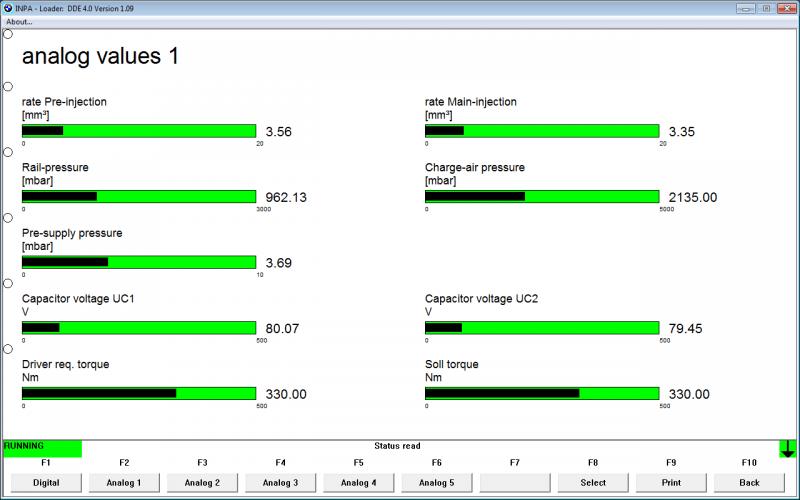Click the green RUNNING status indicator
The image size is (800, 500).
pyautogui.click(x=42, y=448)
